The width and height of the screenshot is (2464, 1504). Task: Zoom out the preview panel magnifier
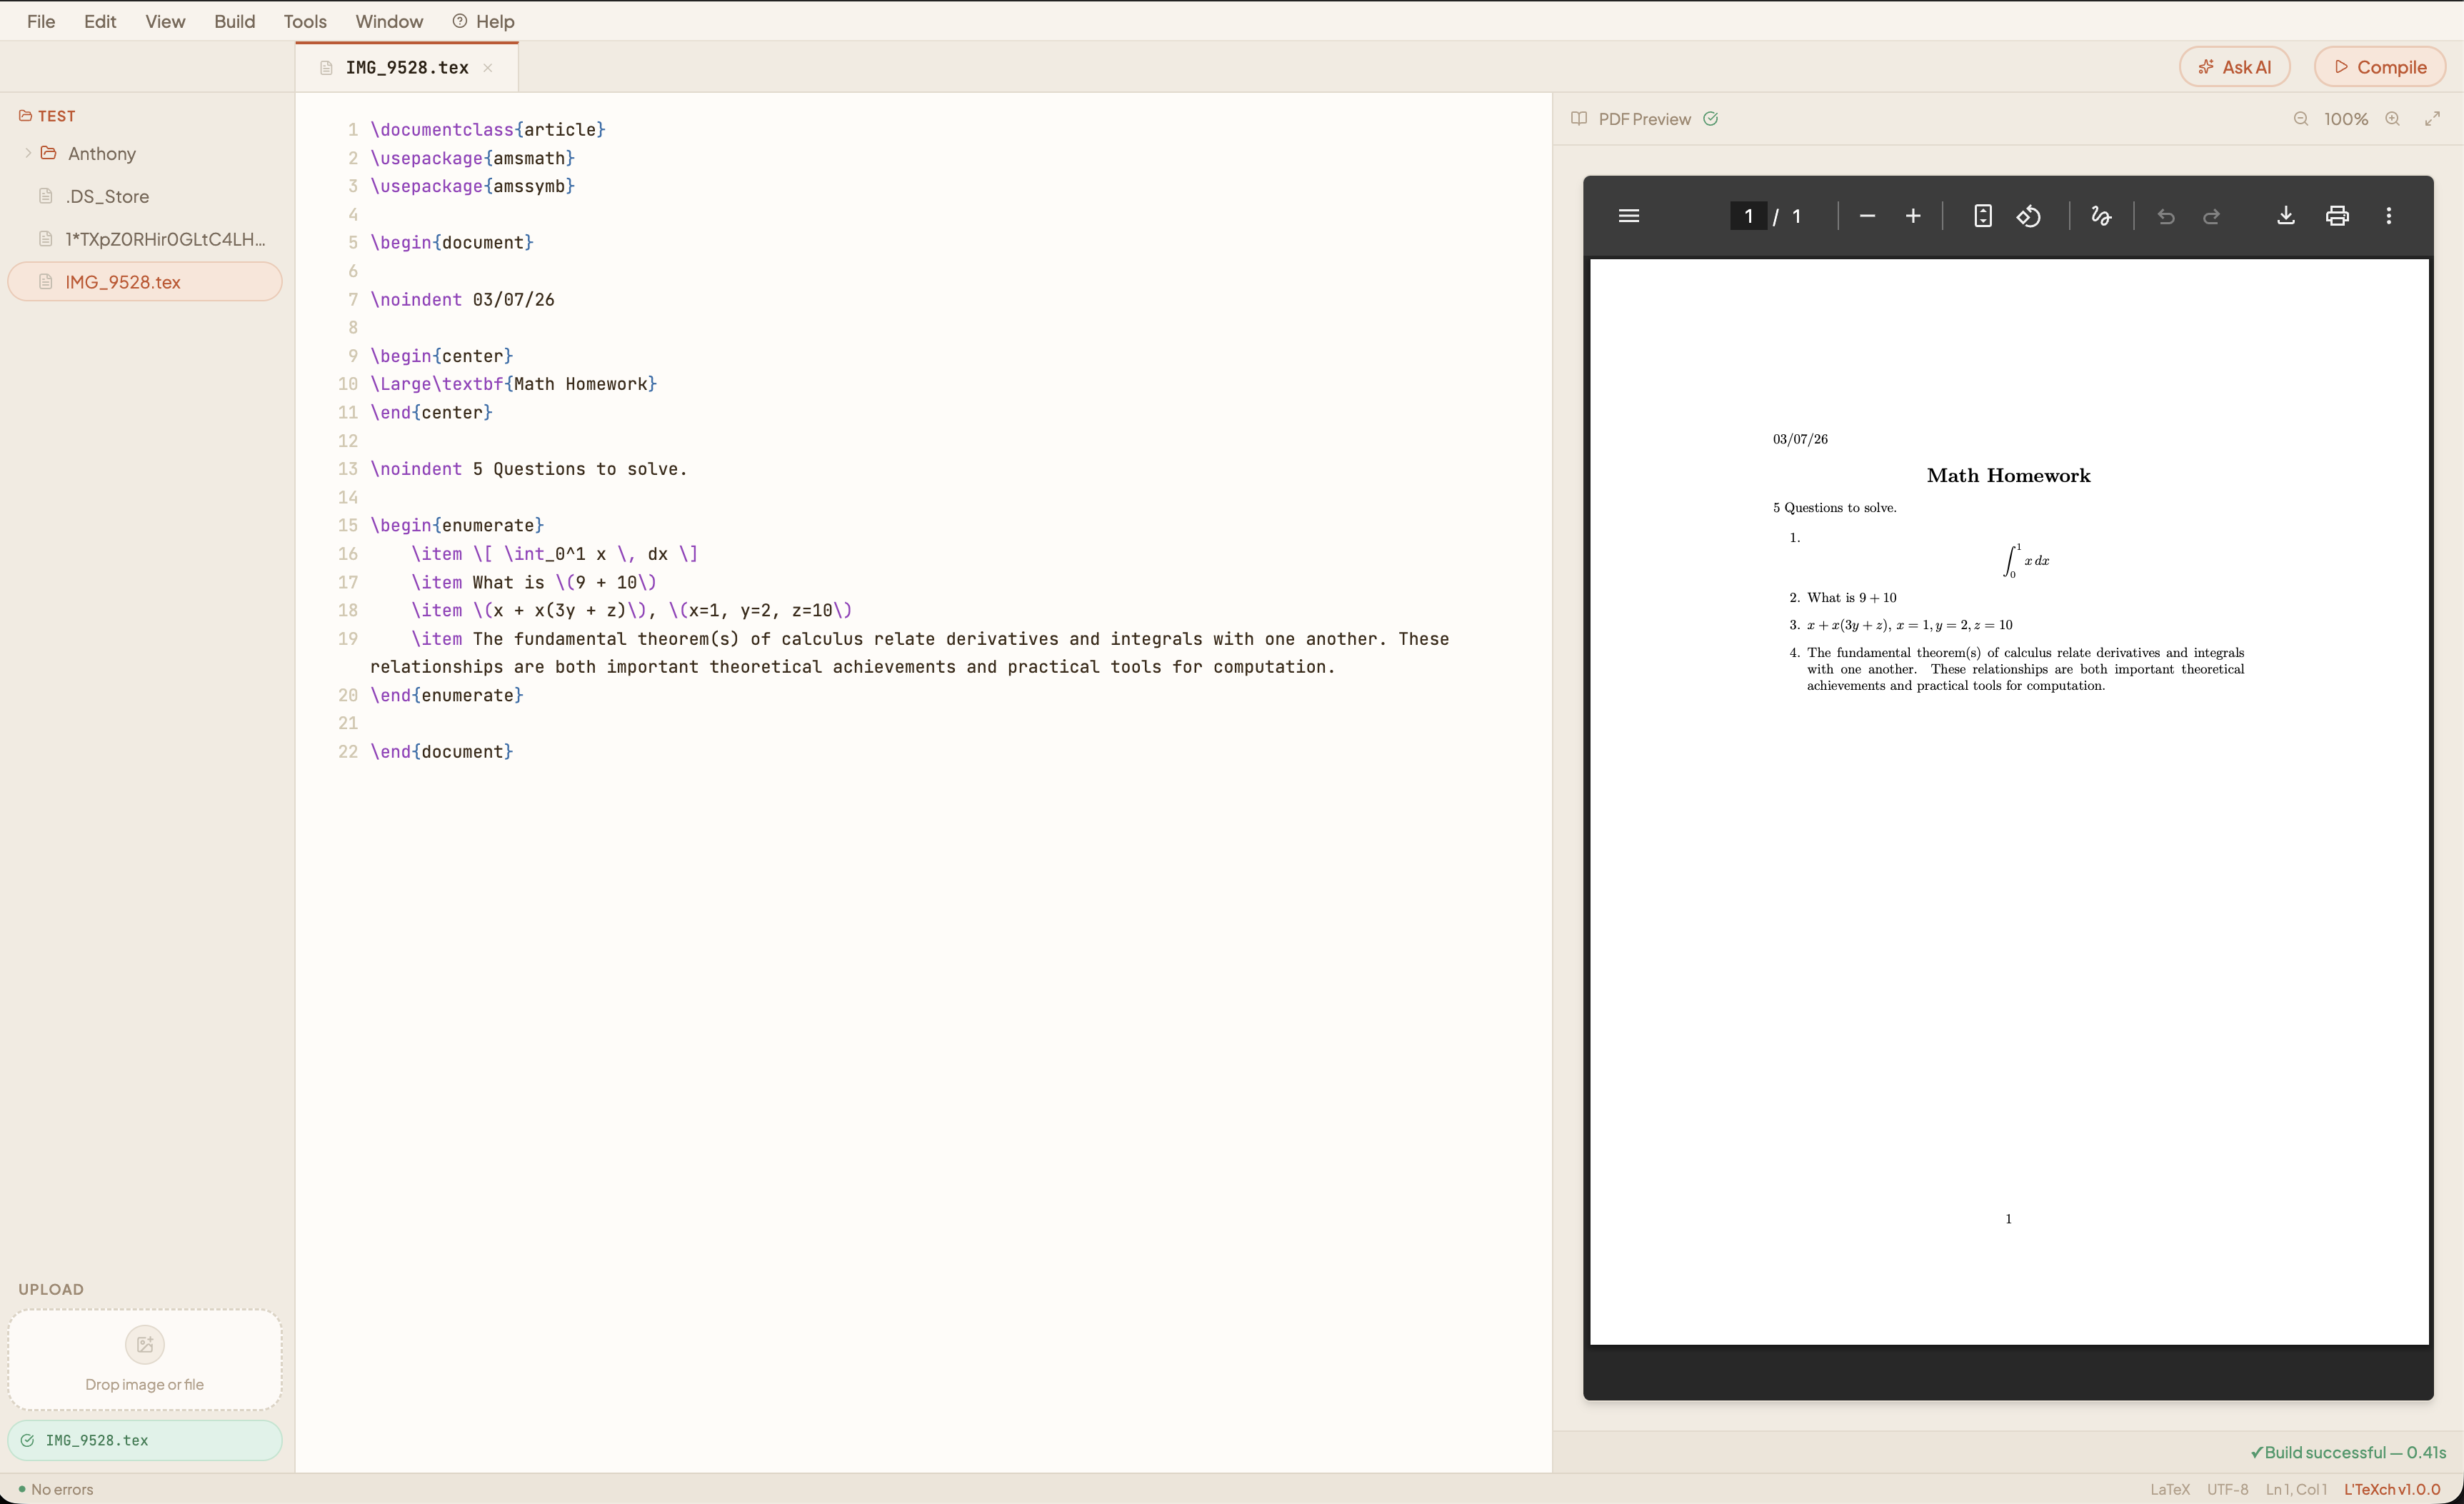2300,119
